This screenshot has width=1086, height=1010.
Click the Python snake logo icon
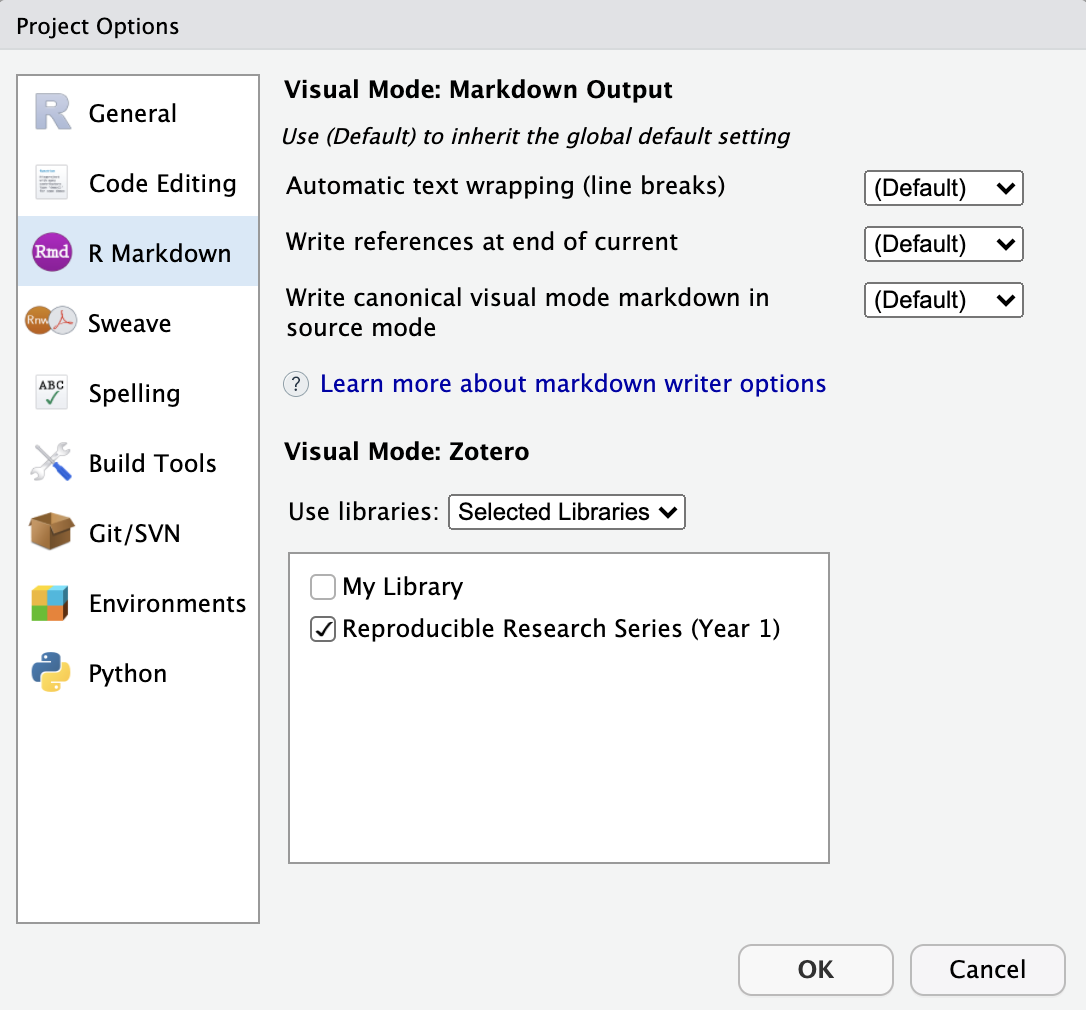click(52, 673)
